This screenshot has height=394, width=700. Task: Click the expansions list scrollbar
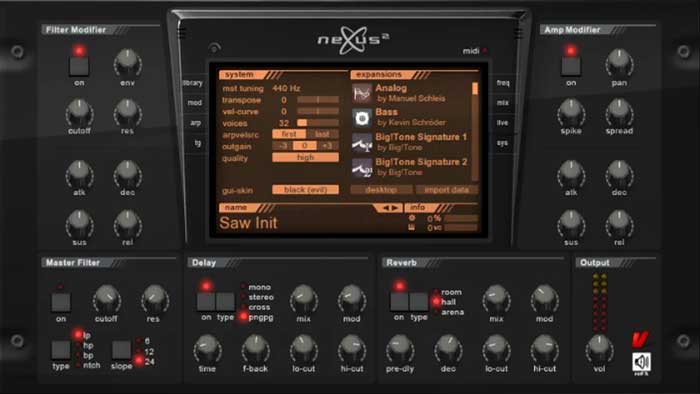click(475, 131)
